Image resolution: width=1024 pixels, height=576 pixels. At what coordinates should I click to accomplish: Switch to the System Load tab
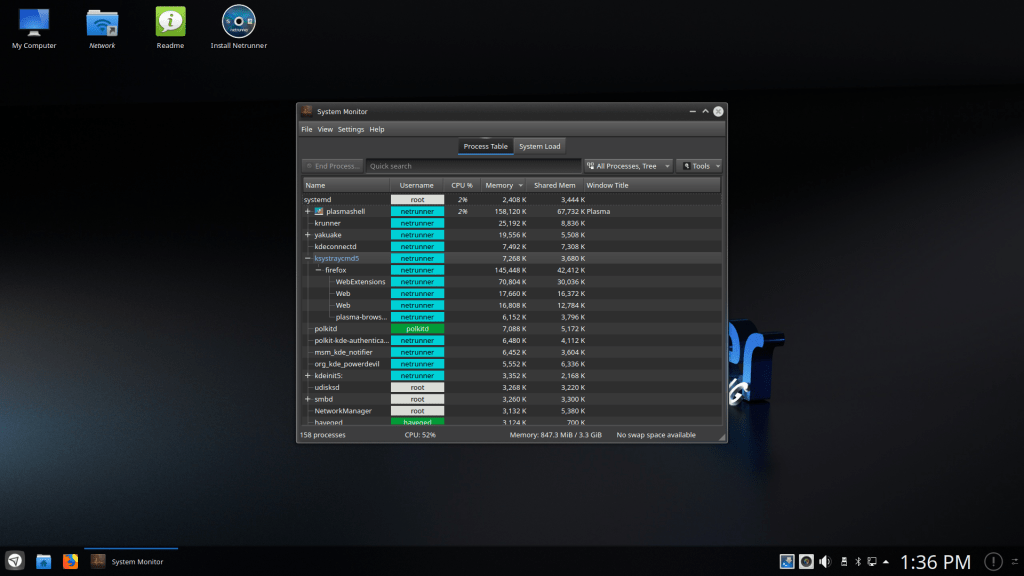[x=539, y=146]
